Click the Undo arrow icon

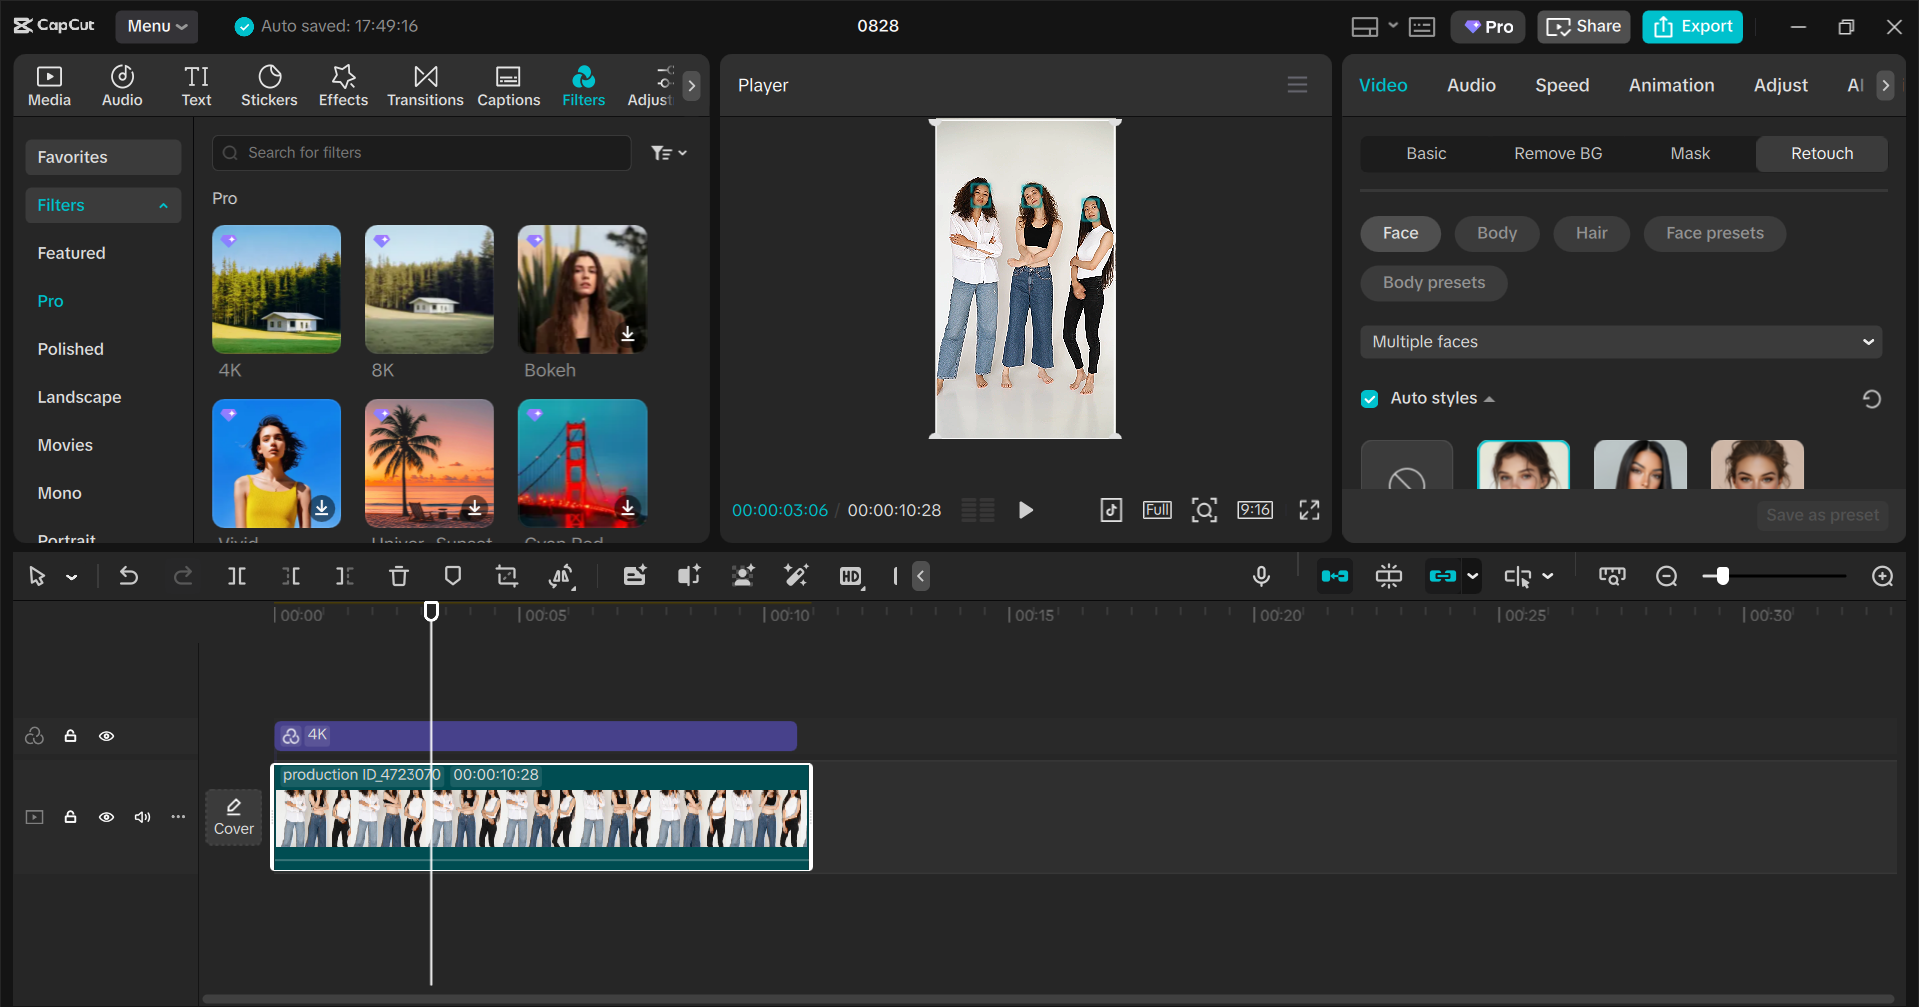pyautogui.click(x=129, y=576)
